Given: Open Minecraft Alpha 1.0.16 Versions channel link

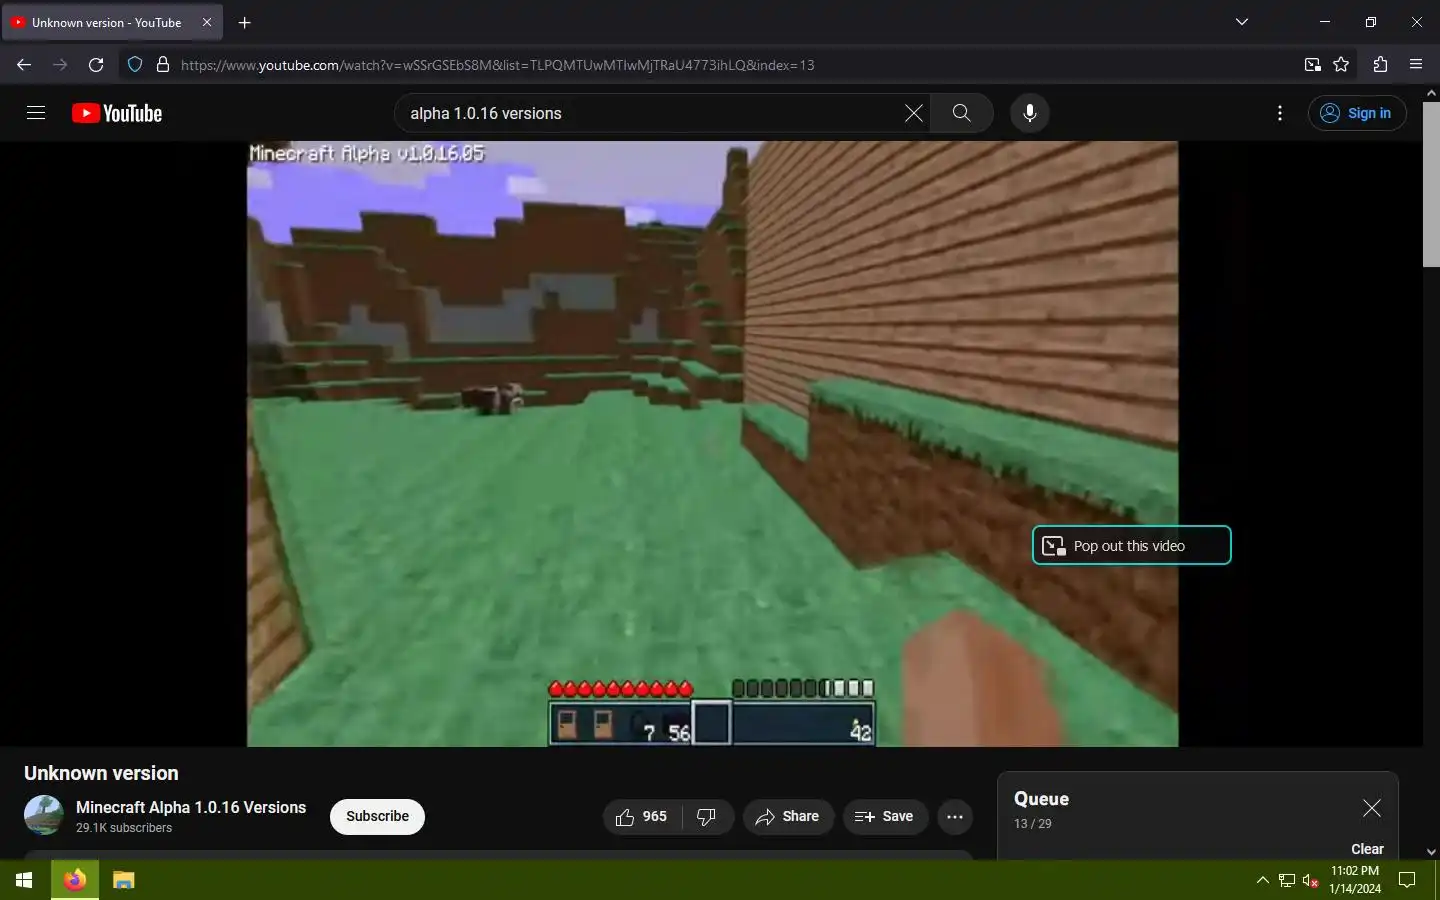Looking at the screenshot, I should (191, 807).
